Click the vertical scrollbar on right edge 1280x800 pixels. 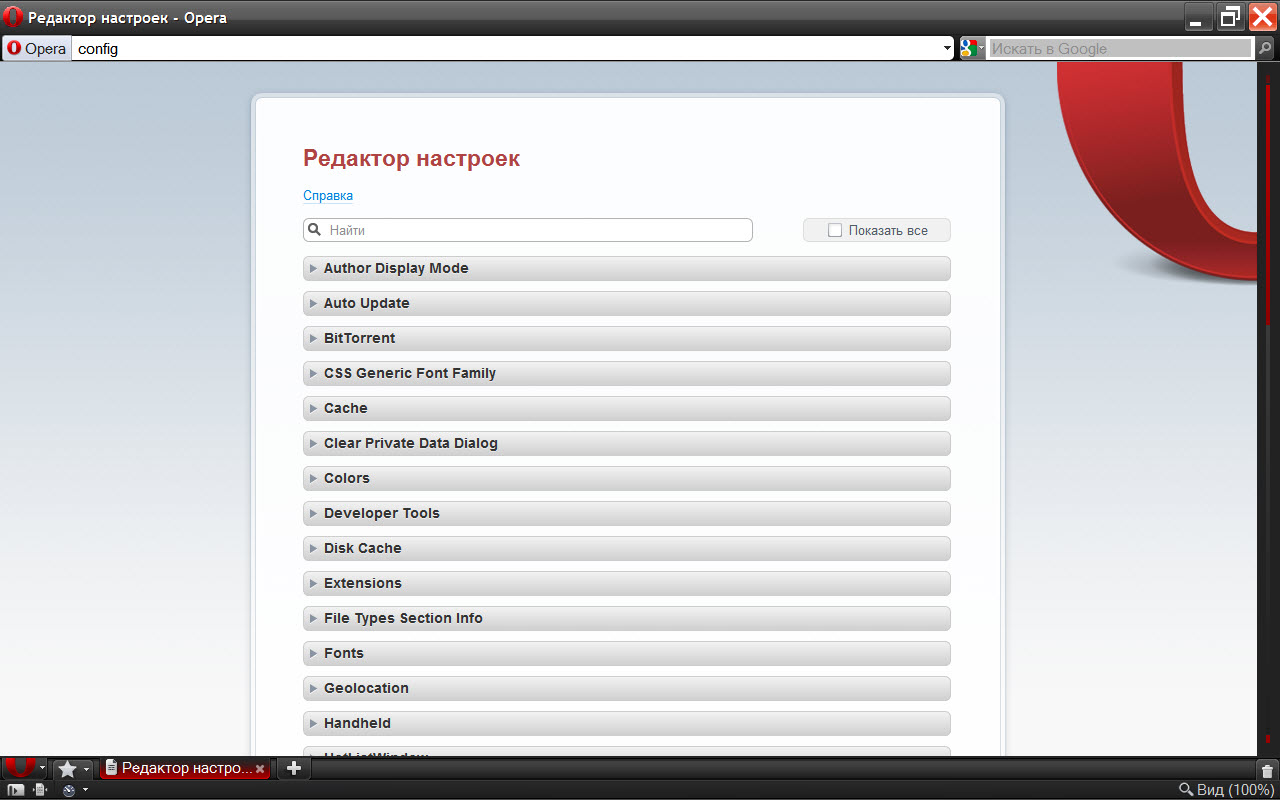(1267, 409)
